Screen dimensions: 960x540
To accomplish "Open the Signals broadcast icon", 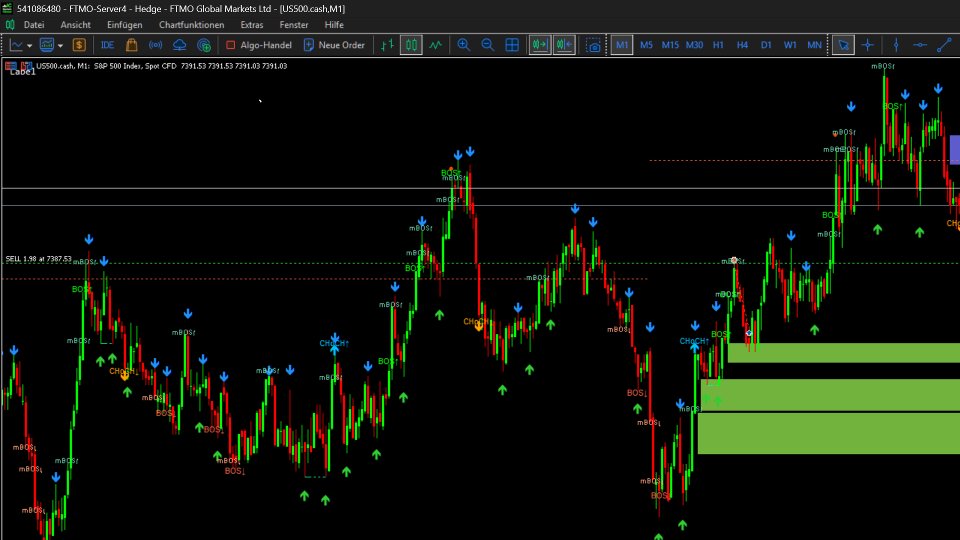I will (156, 45).
